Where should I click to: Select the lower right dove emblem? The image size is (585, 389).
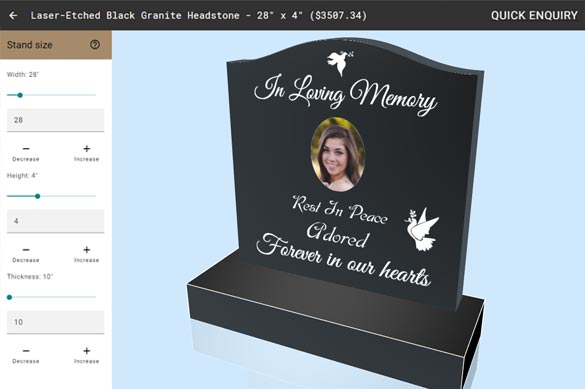pos(422,229)
